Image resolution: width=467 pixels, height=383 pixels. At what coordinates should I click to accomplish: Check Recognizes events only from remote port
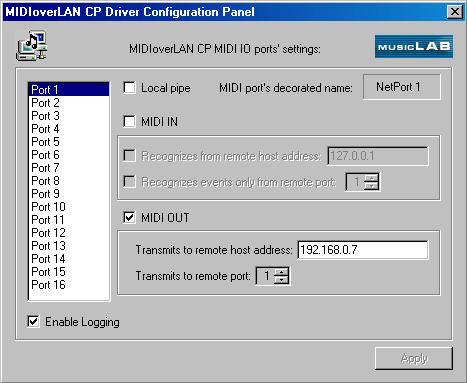point(129,182)
